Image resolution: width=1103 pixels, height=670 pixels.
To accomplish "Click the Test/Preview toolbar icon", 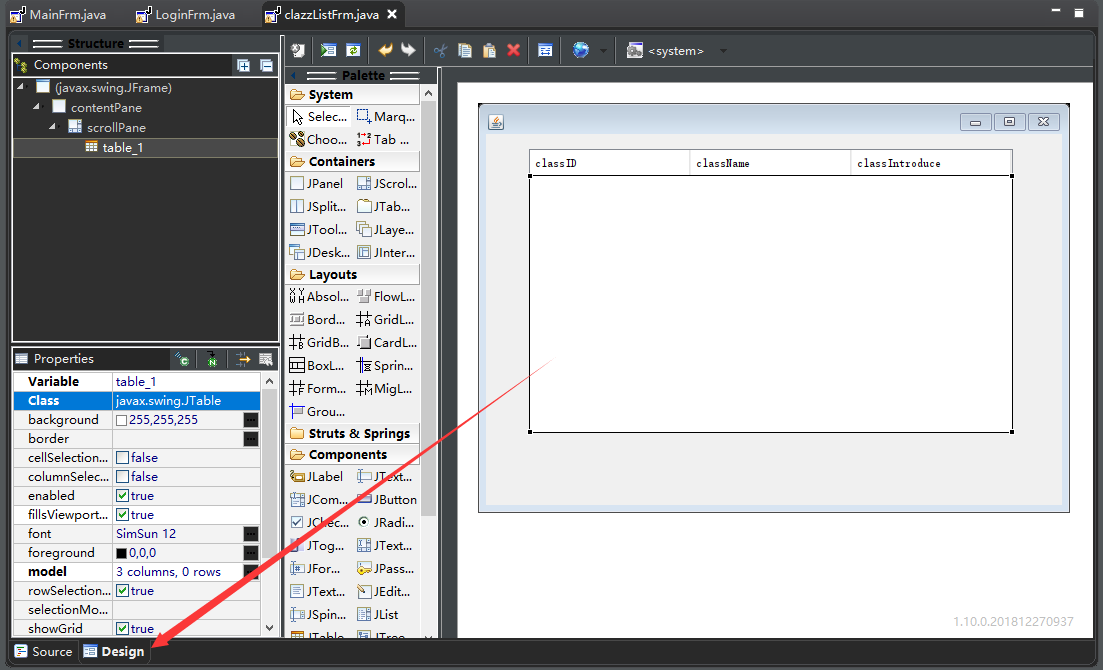I will pyautogui.click(x=329, y=50).
